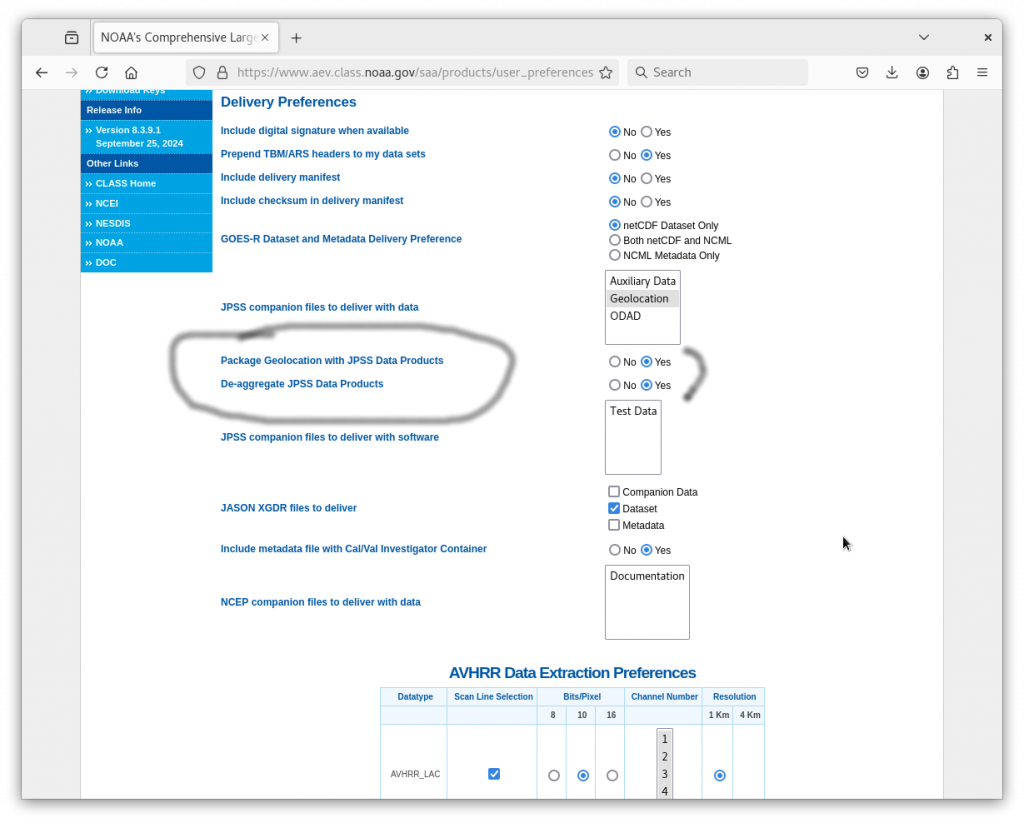The width and height of the screenshot is (1024, 823).
Task: Select Yes for Include digital signature
Action: pyautogui.click(x=647, y=132)
